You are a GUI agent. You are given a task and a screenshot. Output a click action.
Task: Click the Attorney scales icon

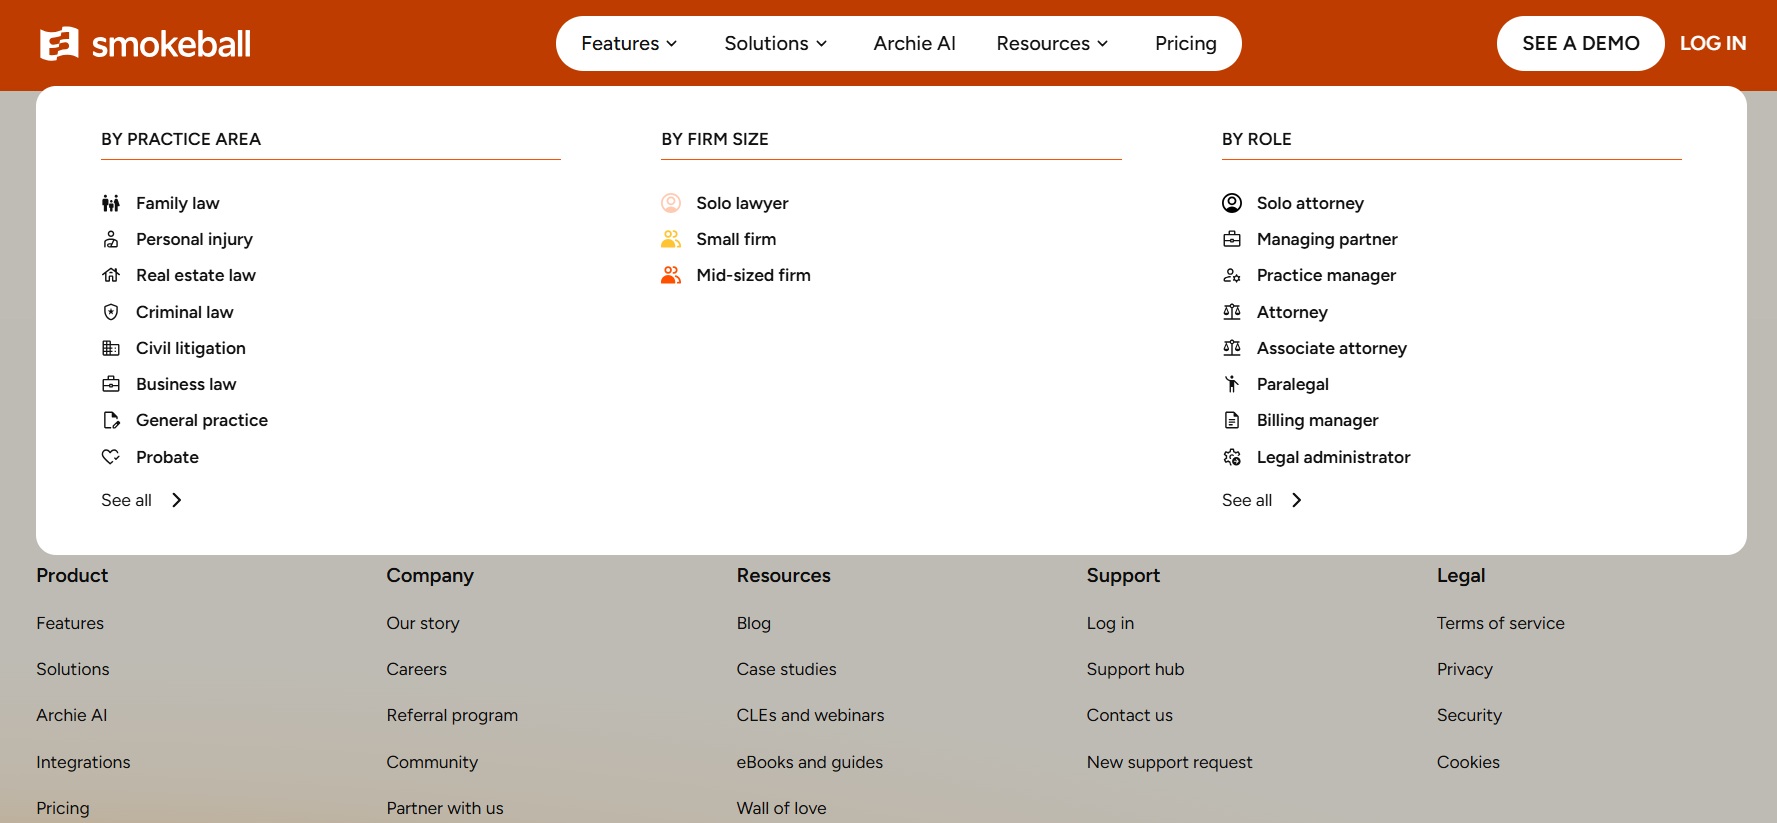(1232, 312)
